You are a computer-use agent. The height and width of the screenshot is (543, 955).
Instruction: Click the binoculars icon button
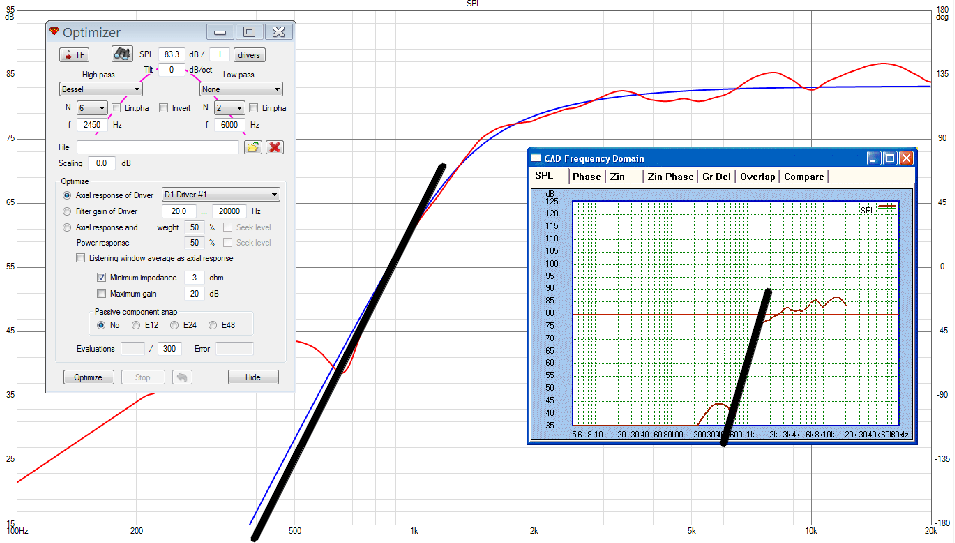tap(122, 54)
